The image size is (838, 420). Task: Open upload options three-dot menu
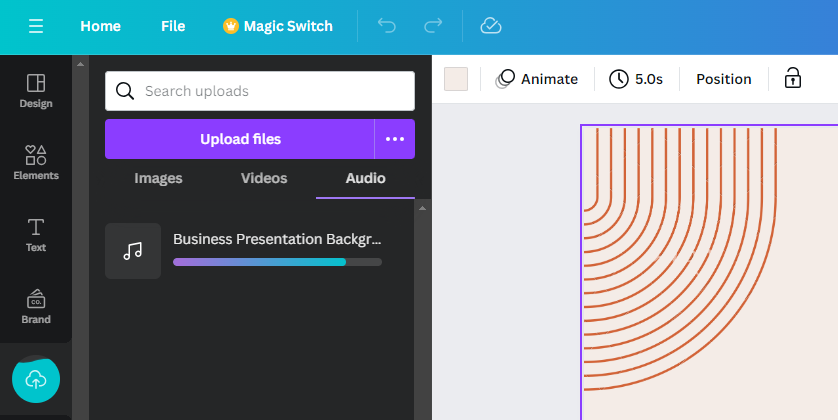pos(395,139)
